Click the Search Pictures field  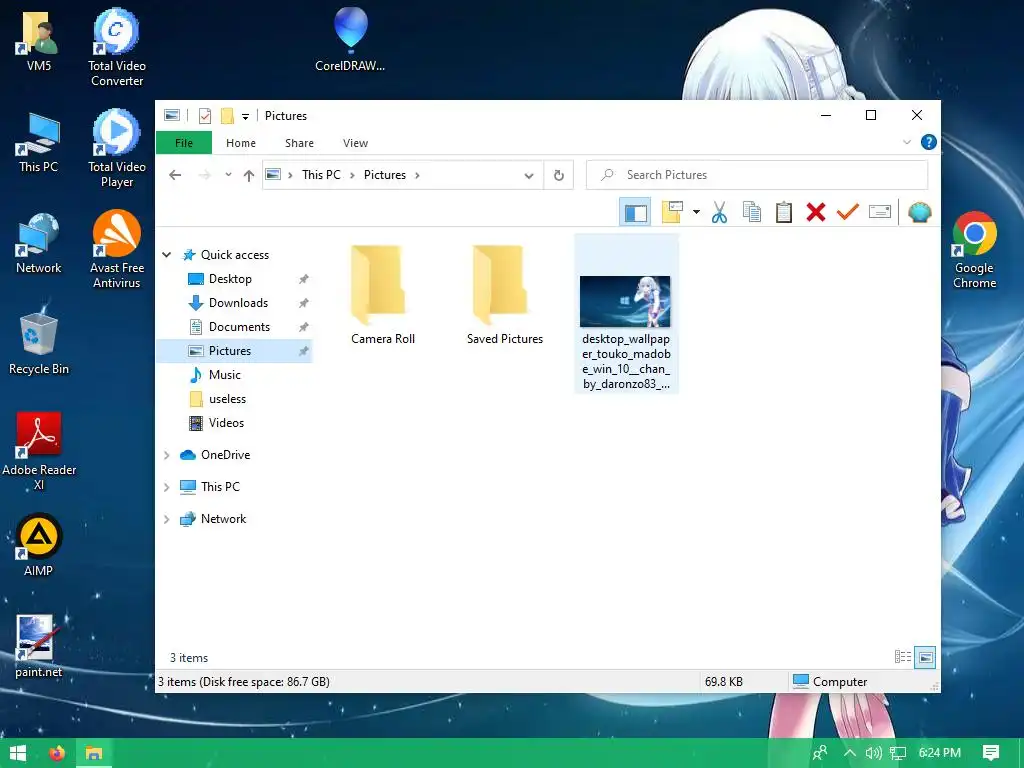point(757,175)
